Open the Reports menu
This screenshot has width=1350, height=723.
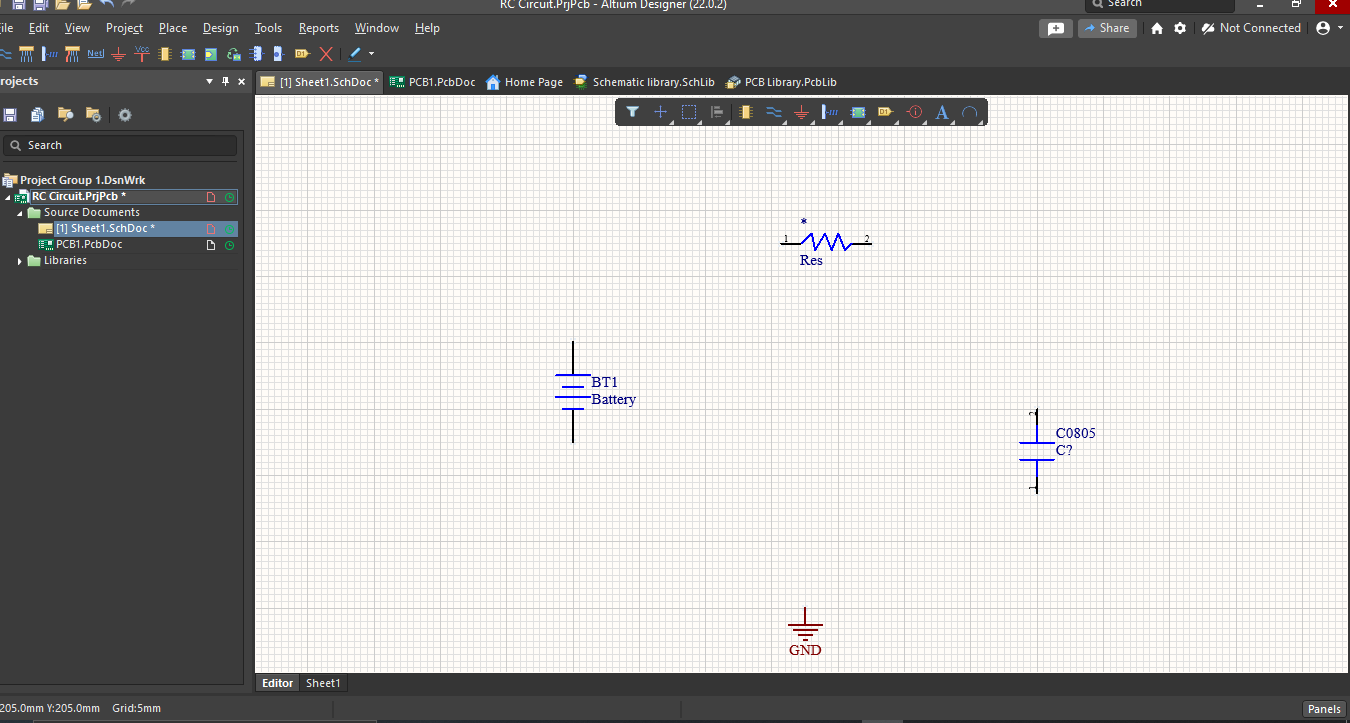[x=318, y=27]
